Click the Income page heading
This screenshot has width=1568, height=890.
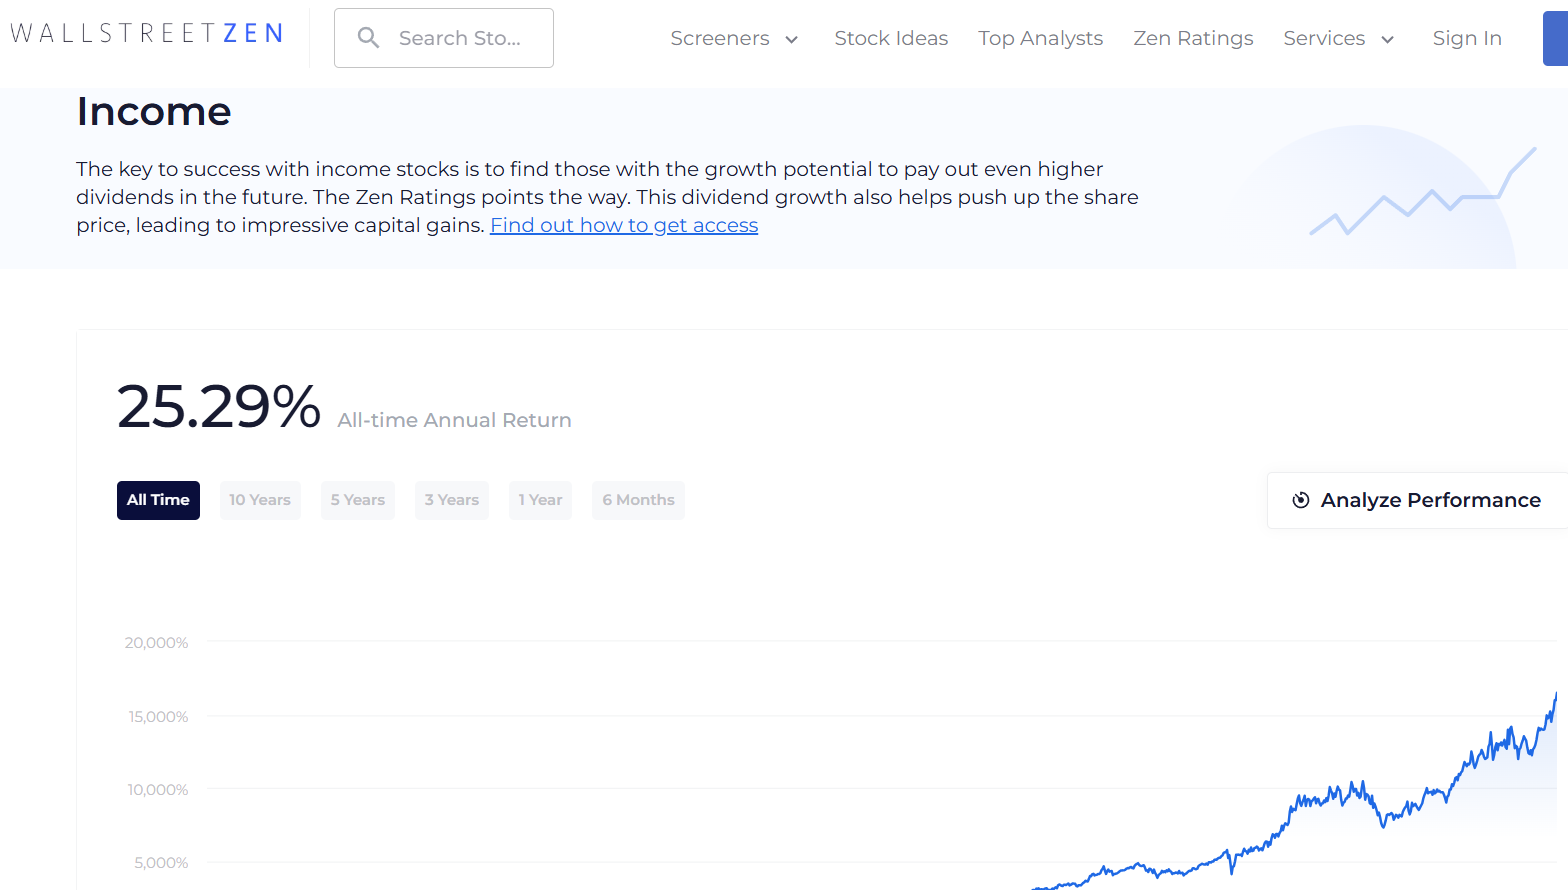tap(154, 111)
